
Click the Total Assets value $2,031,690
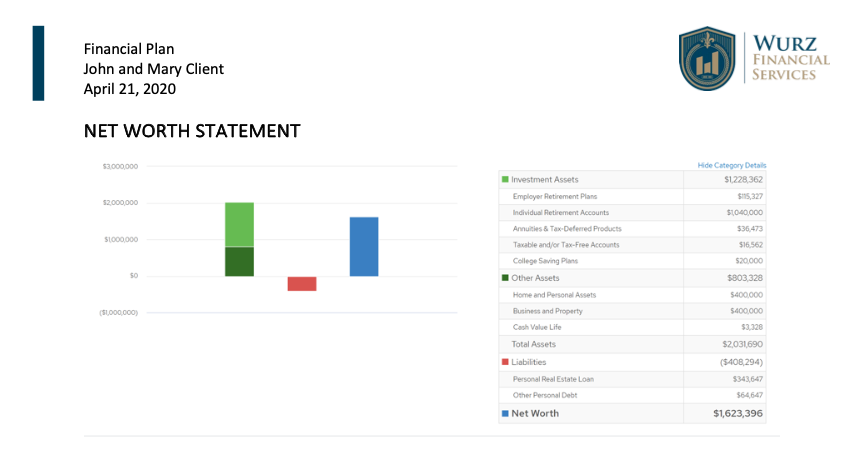pos(742,344)
